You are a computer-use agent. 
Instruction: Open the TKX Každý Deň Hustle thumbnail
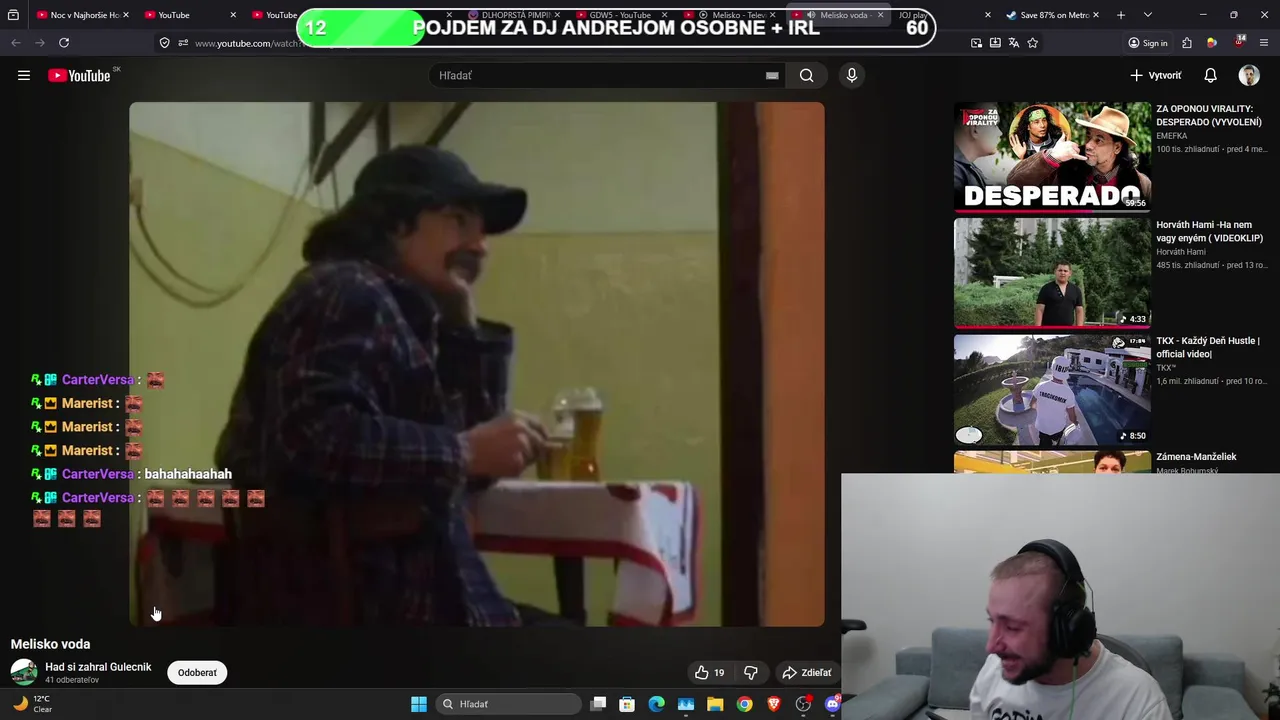tap(1052, 389)
